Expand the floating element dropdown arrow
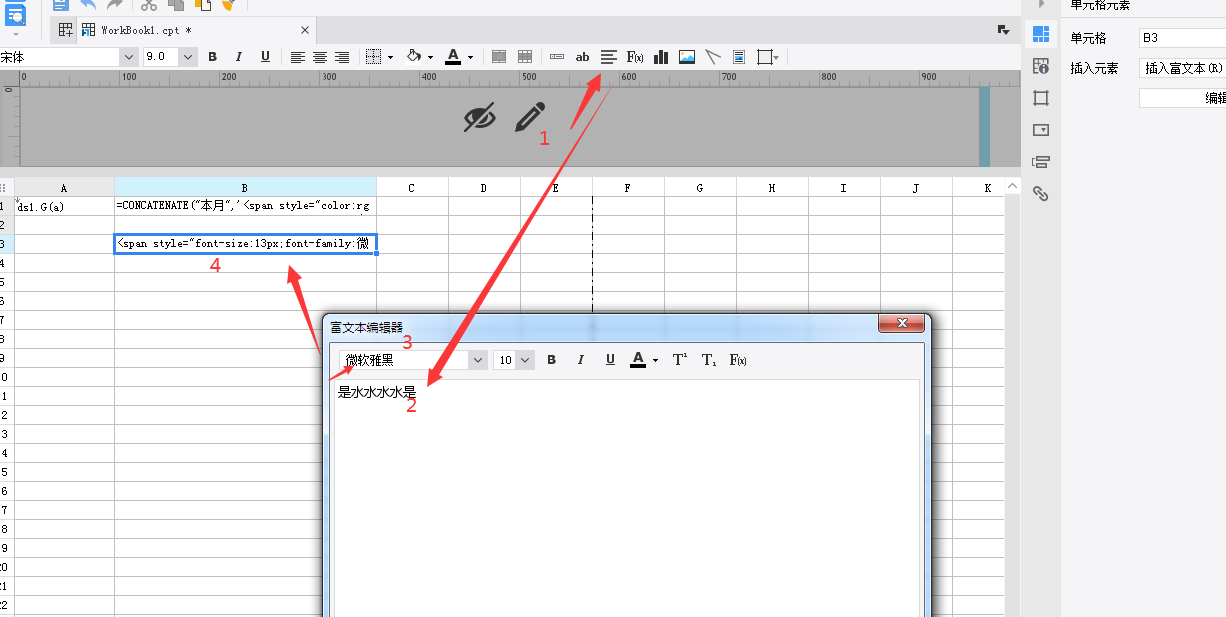1226x617 pixels. 776,57
